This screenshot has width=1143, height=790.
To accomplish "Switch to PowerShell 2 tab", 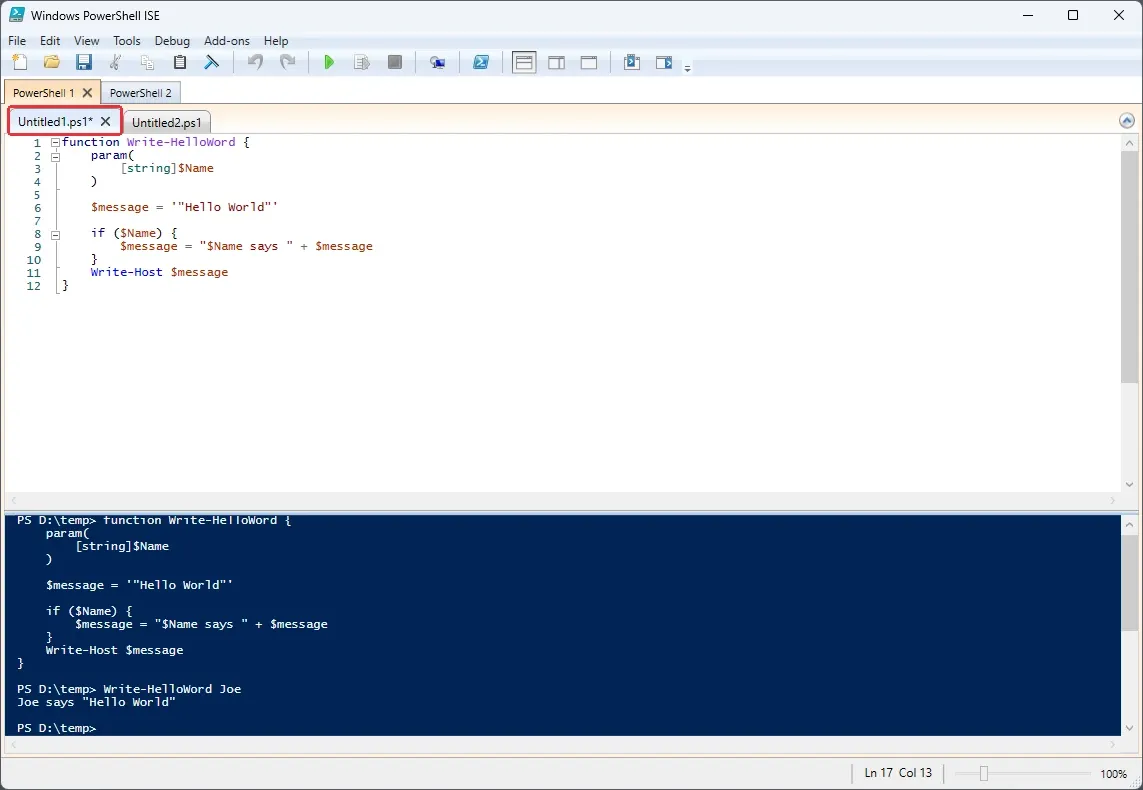I will [x=141, y=93].
